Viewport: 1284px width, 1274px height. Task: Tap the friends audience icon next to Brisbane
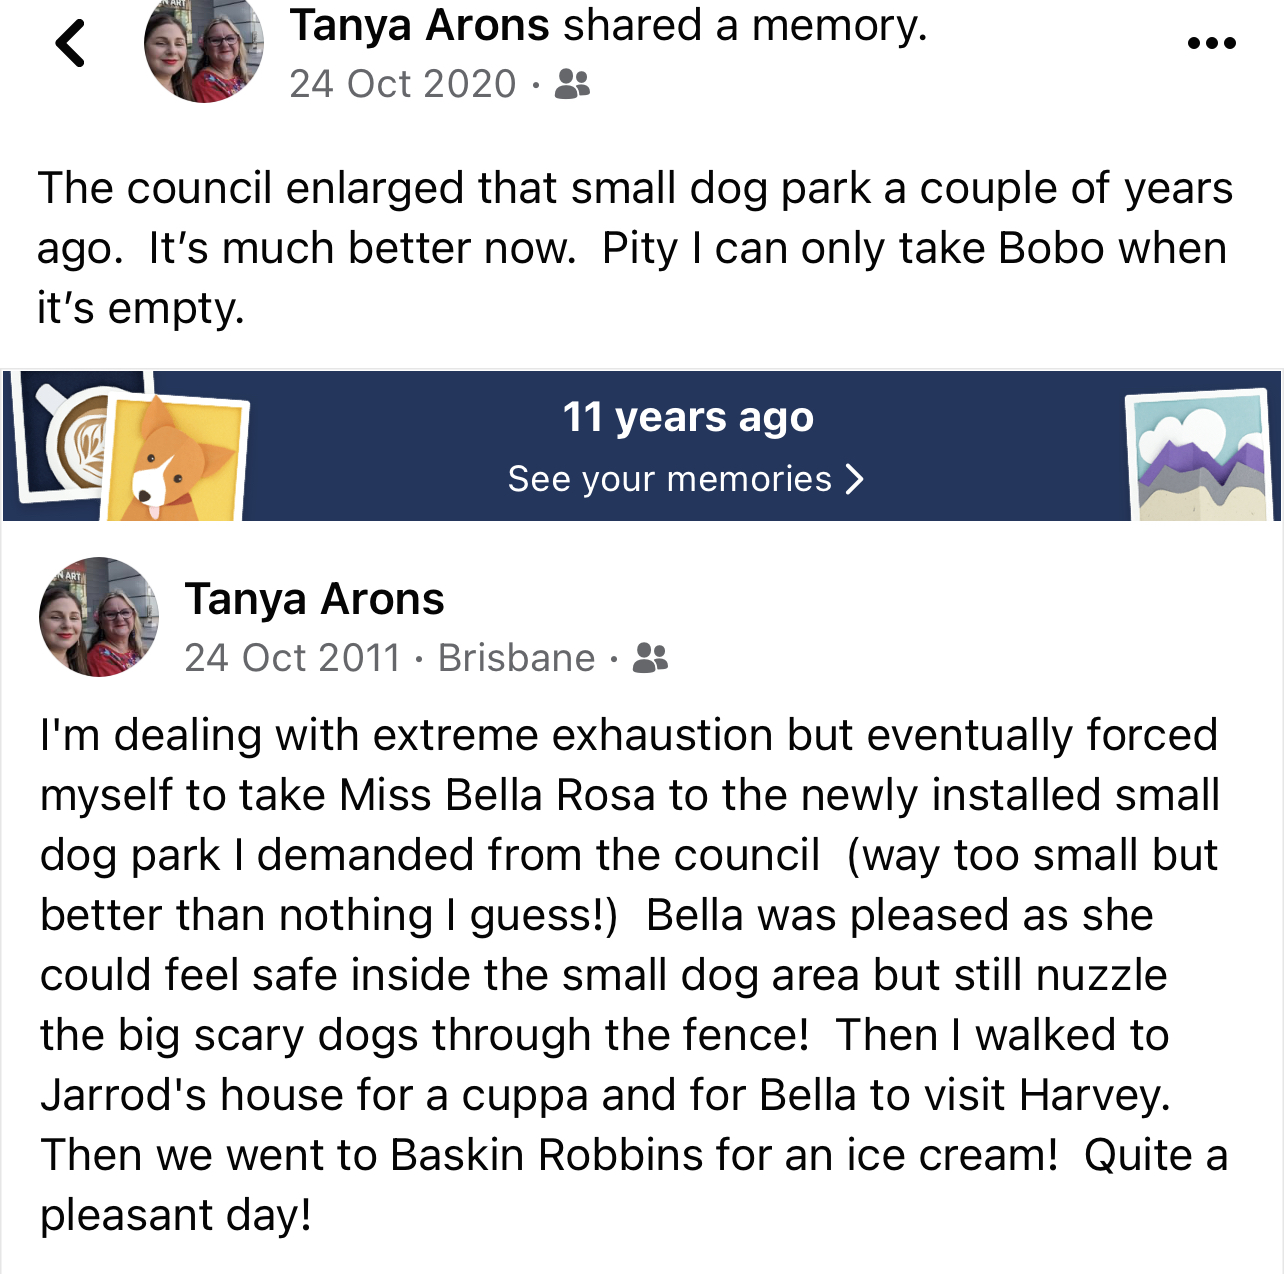(x=650, y=657)
